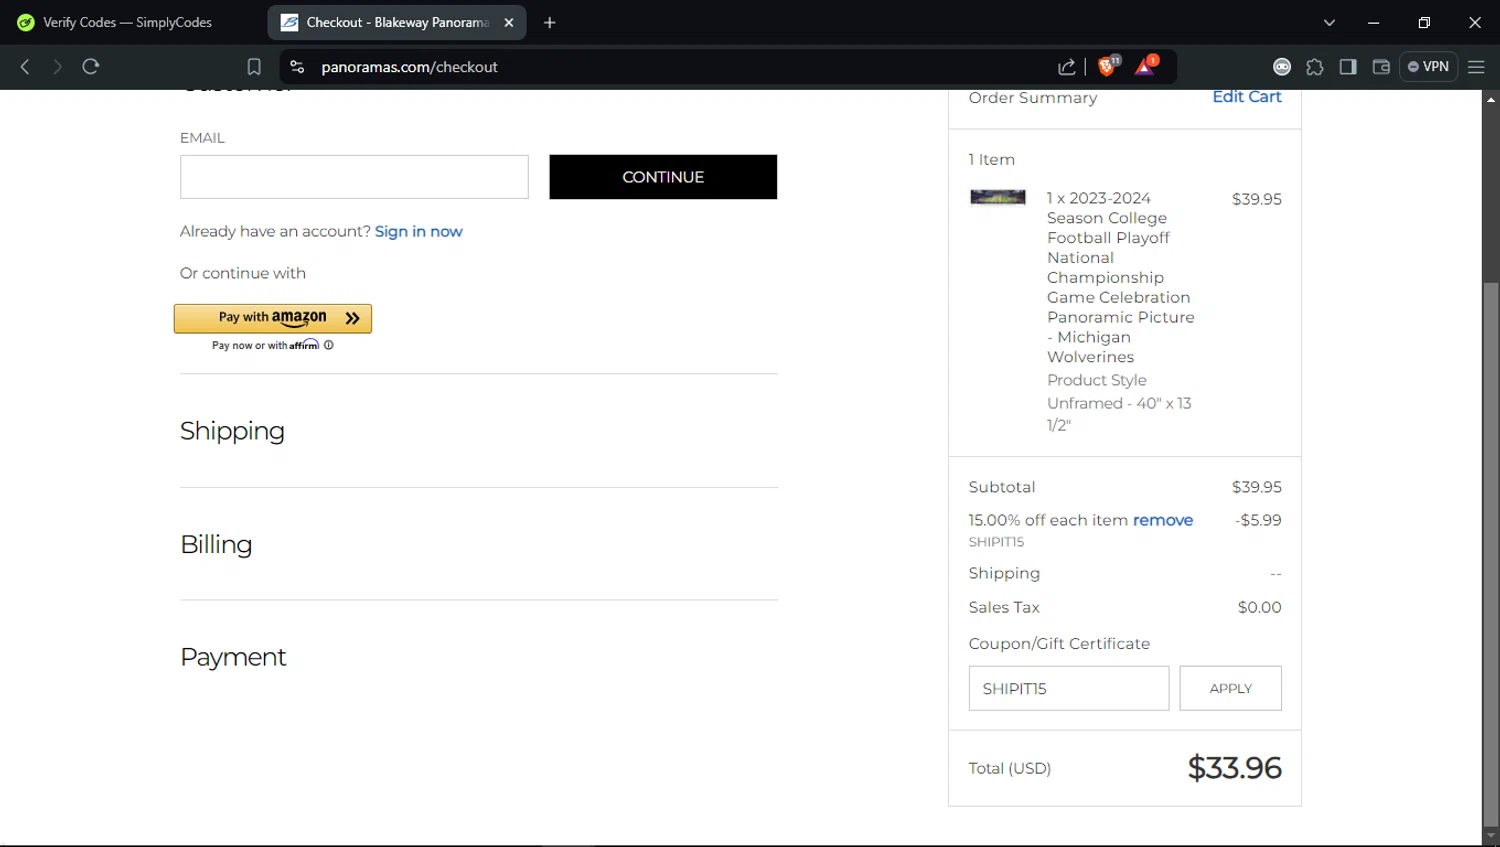The image size is (1500, 847).
Task: Select the Checkout Blakeway Panoramas tab
Action: 397,22
